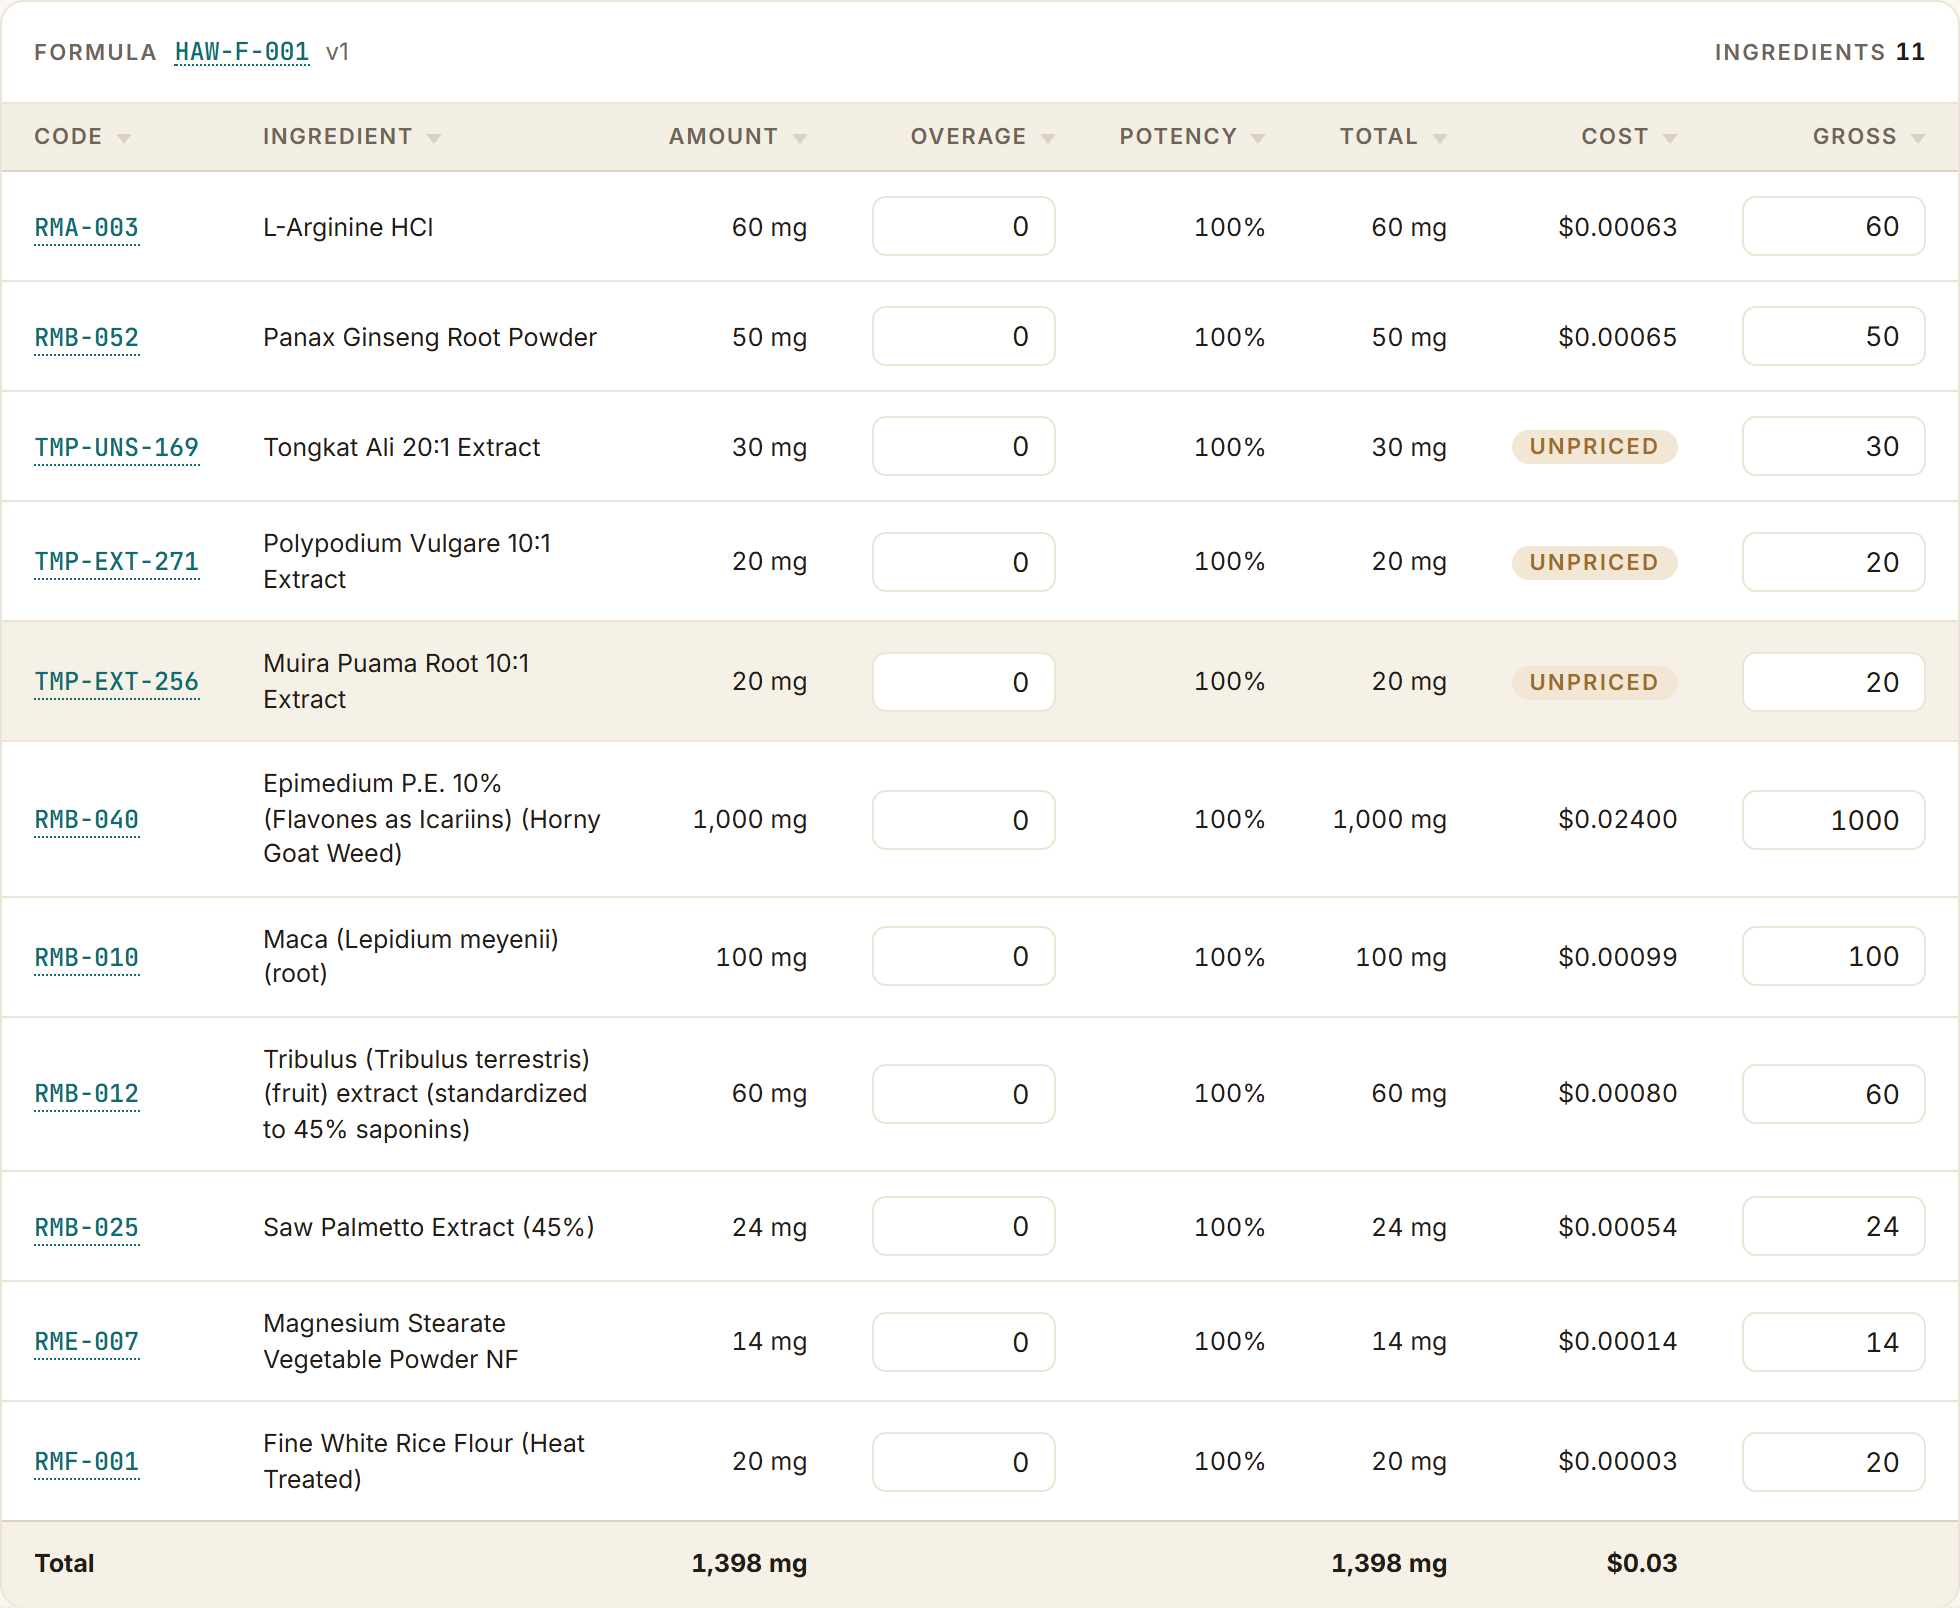Select the '1,398 mg' footer value under AMOUNT
Image resolution: width=1960 pixels, height=1608 pixels.
coord(749,1564)
